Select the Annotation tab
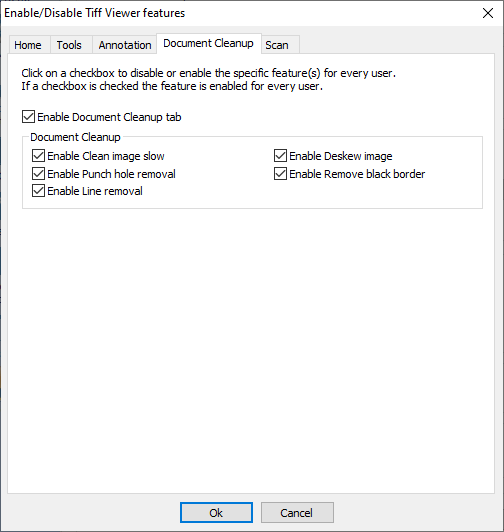This screenshot has width=504, height=532. pos(125,45)
